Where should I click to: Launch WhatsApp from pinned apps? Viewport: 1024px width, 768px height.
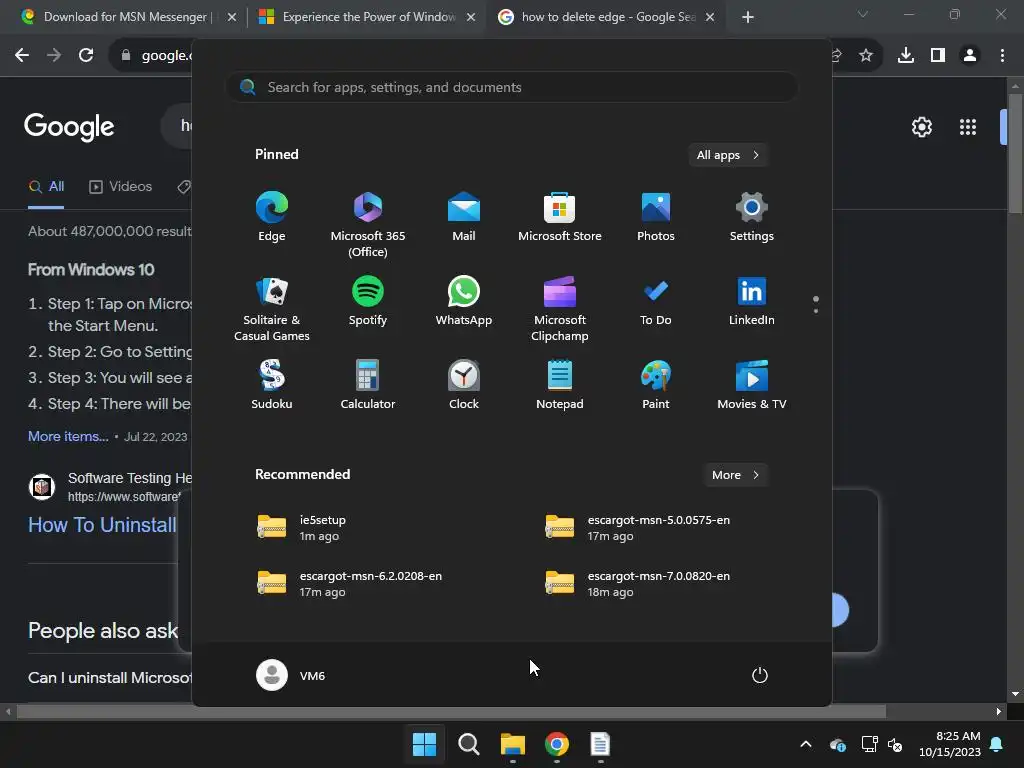click(x=464, y=301)
